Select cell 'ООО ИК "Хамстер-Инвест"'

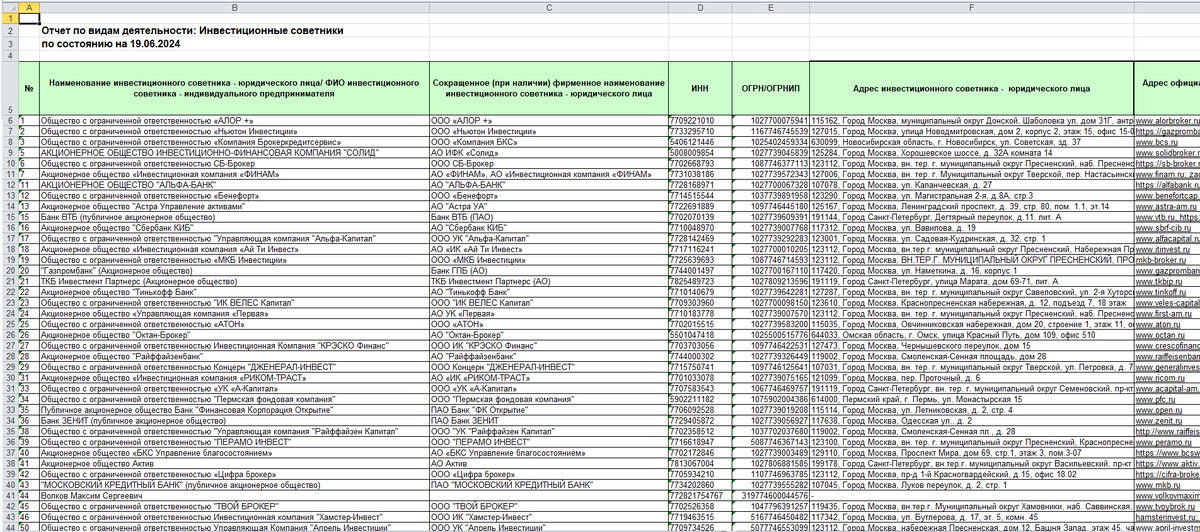coord(547,517)
